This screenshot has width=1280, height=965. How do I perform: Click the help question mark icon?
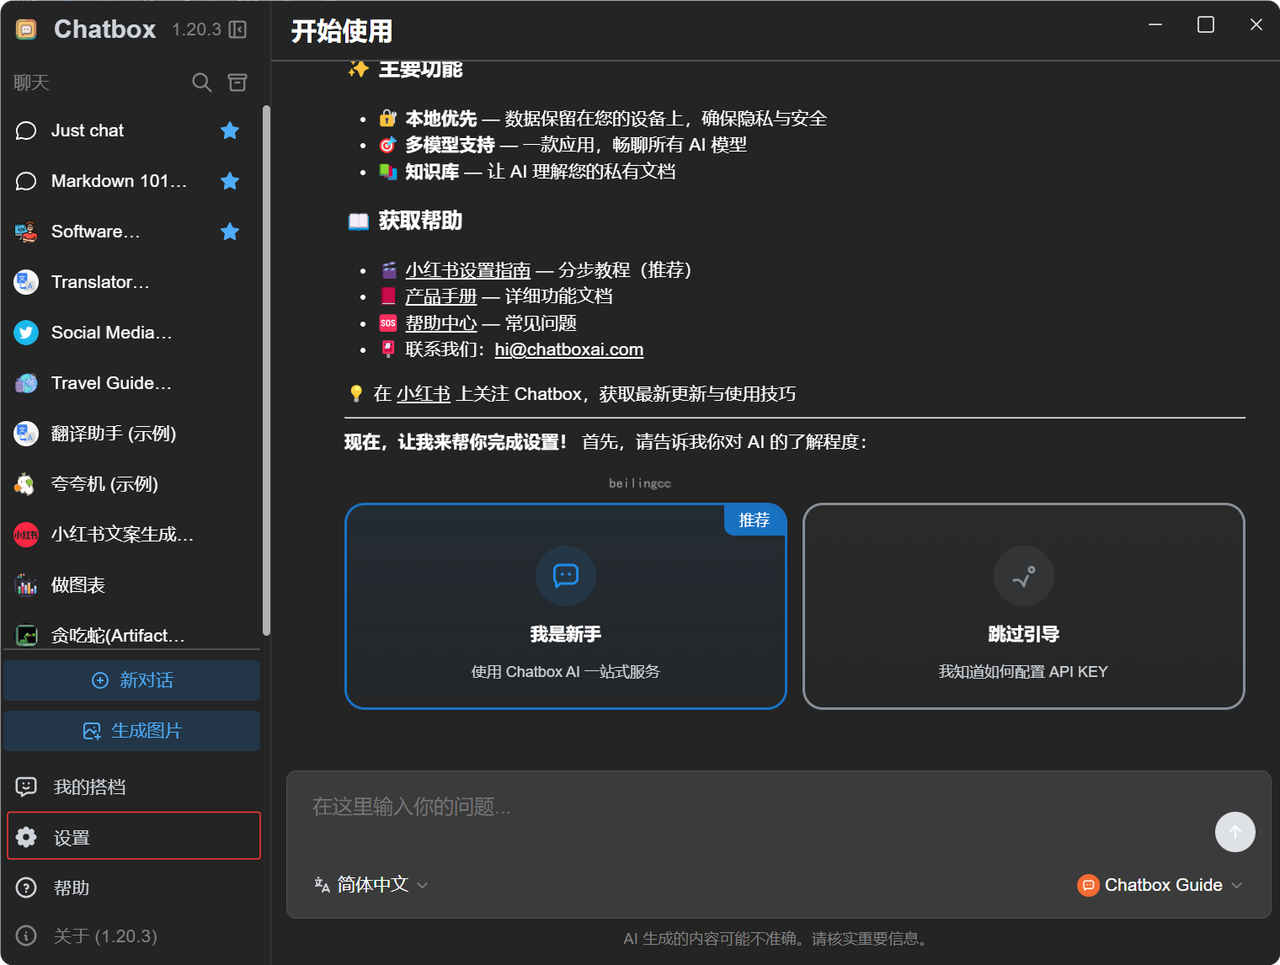[x=27, y=888]
